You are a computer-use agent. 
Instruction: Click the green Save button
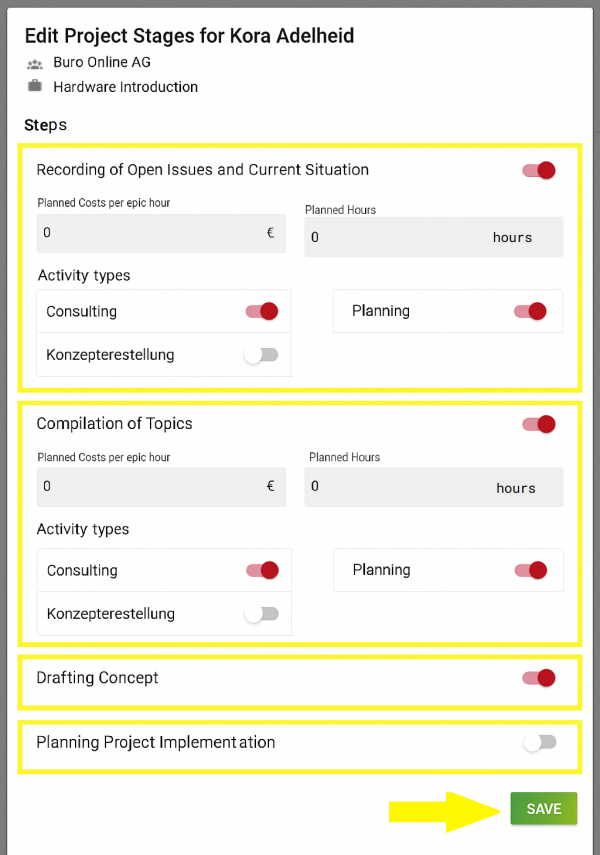click(543, 808)
